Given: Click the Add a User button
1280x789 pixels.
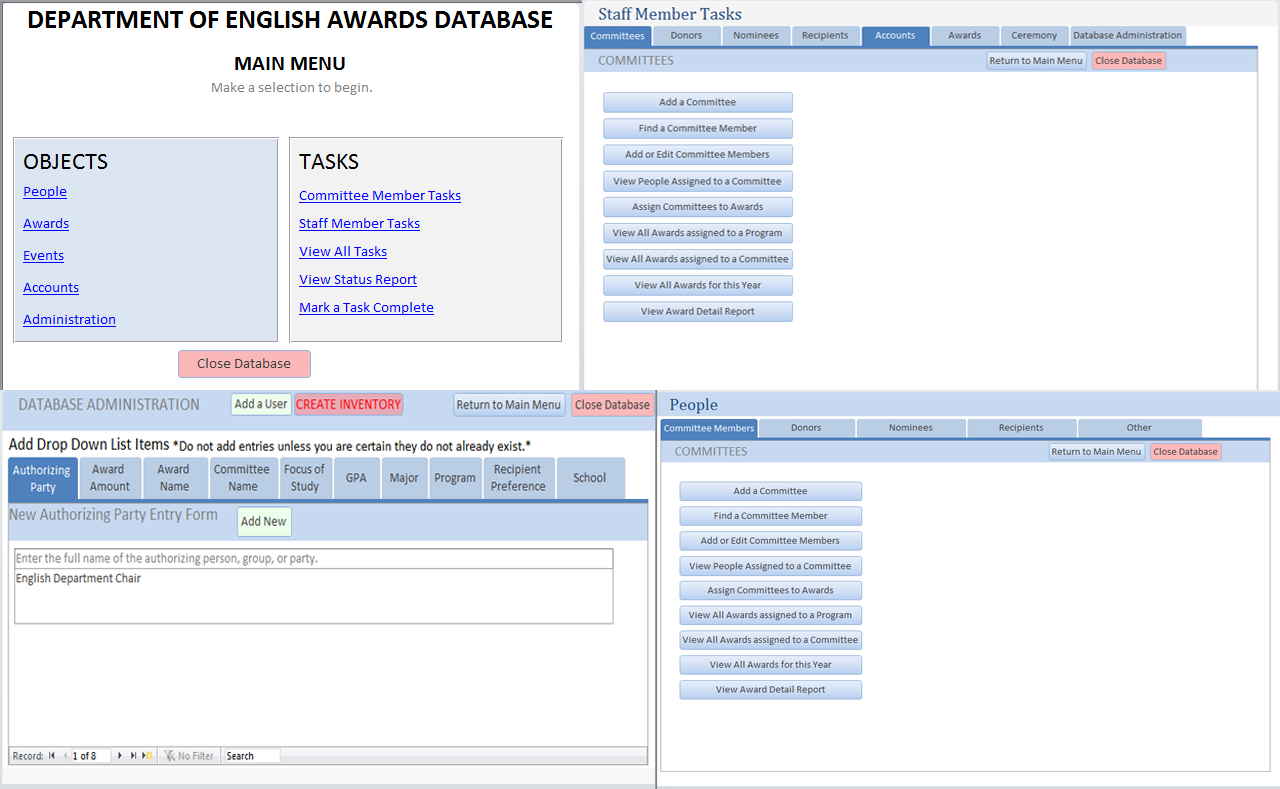Looking at the screenshot, I should [261, 404].
